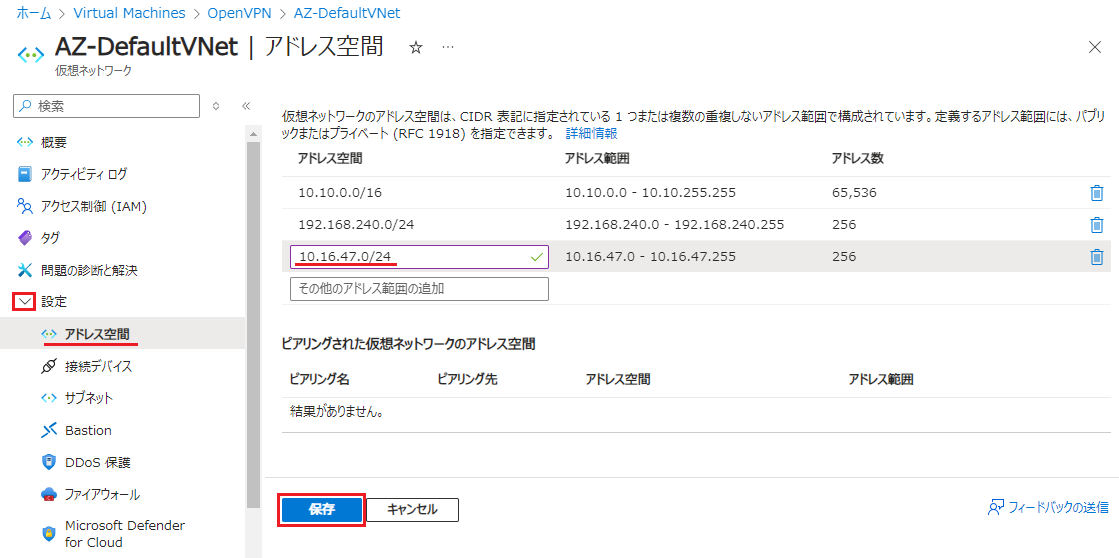Screen dimensions: 1119x558
Task: Close the address space blade
Action: [x=1094, y=48]
